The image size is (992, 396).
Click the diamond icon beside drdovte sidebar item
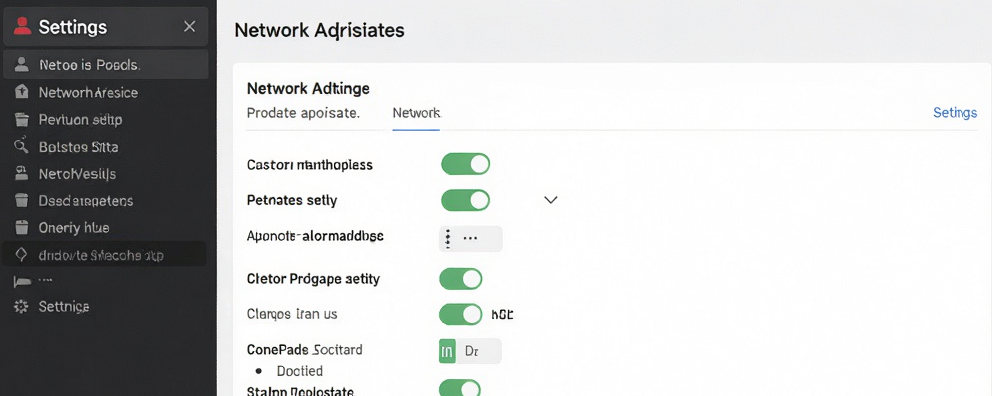point(22,255)
